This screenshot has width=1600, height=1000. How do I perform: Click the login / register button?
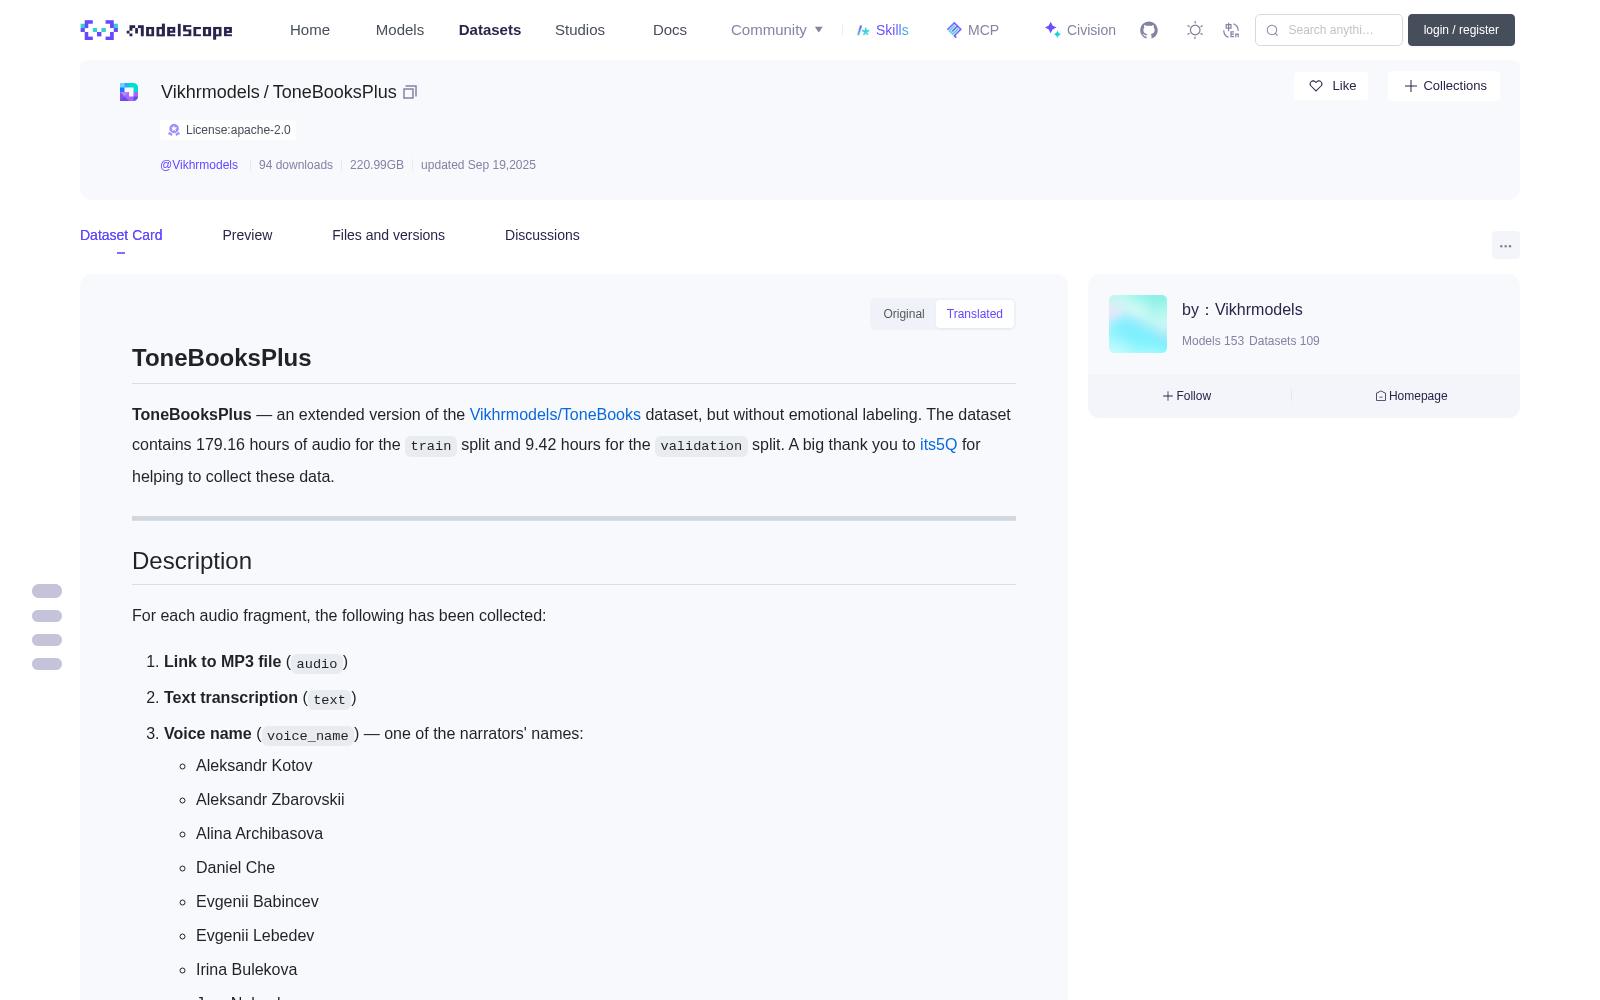(1461, 30)
